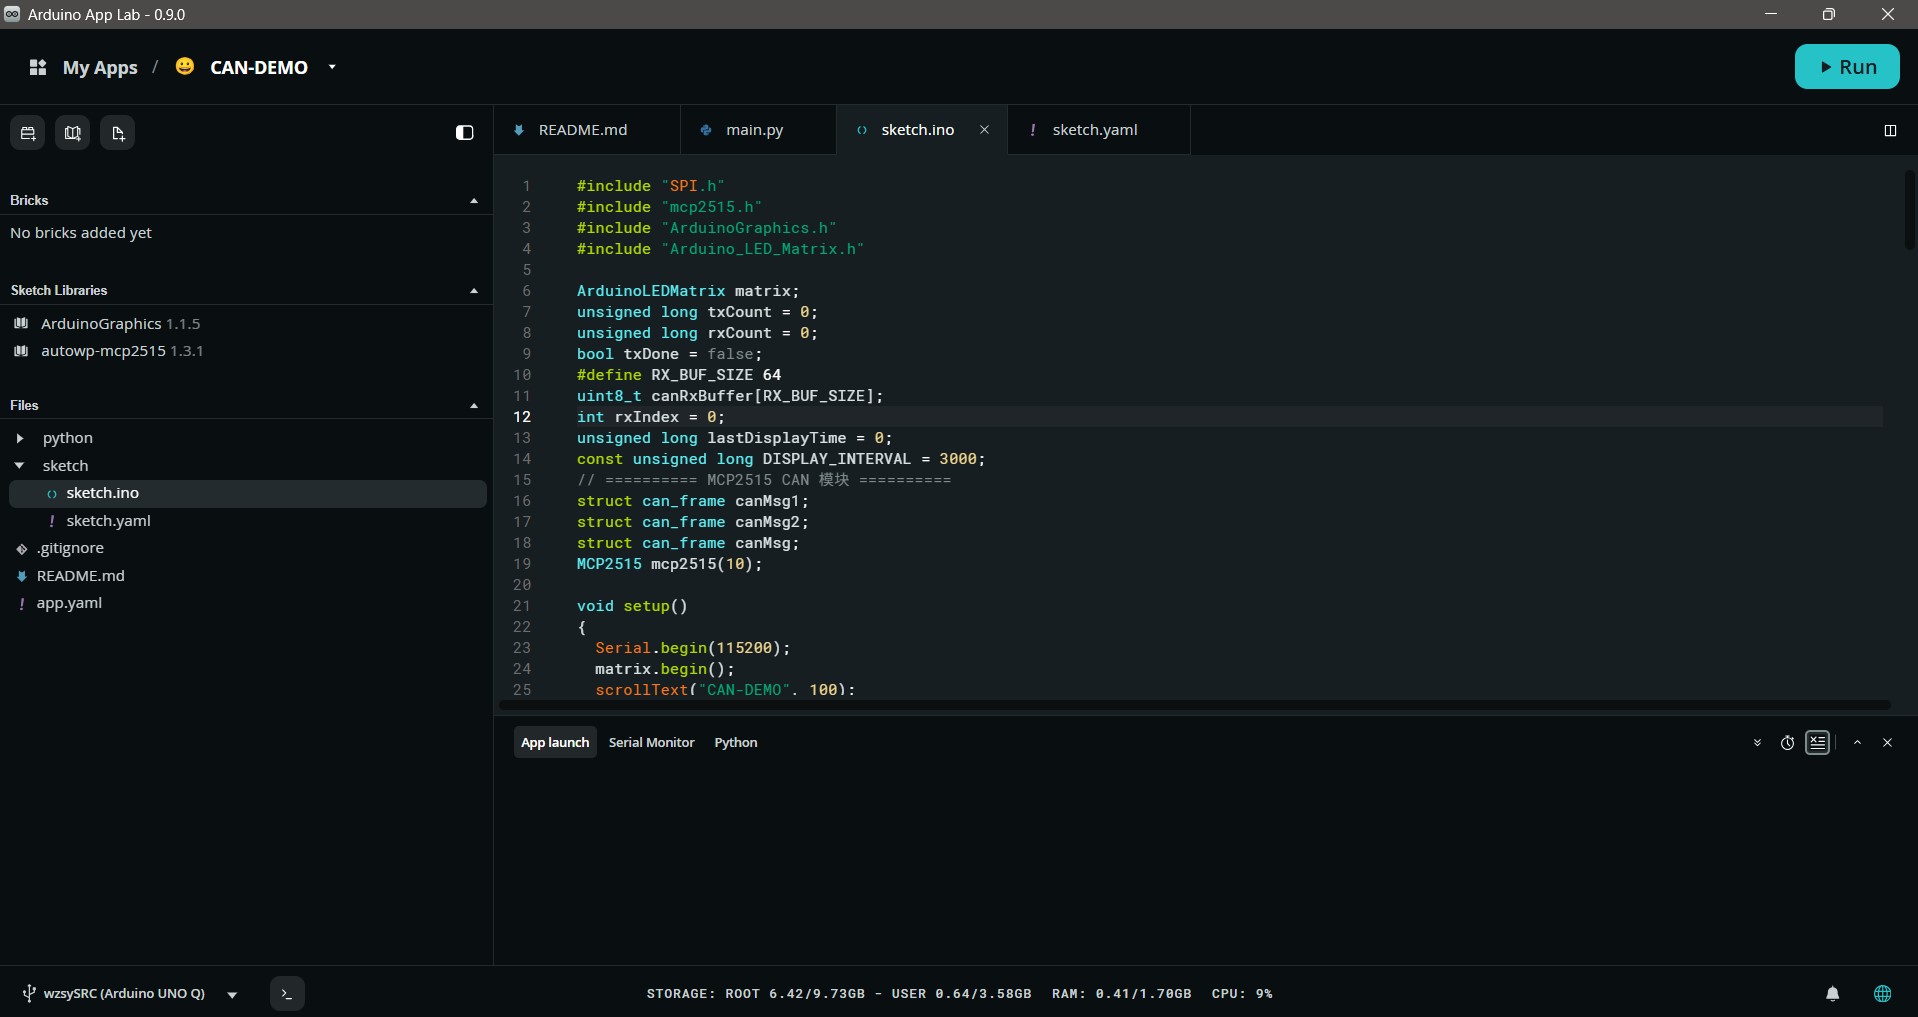Viewport: 1918px width, 1017px height.
Task: Collapse the Files section
Action: 474,406
